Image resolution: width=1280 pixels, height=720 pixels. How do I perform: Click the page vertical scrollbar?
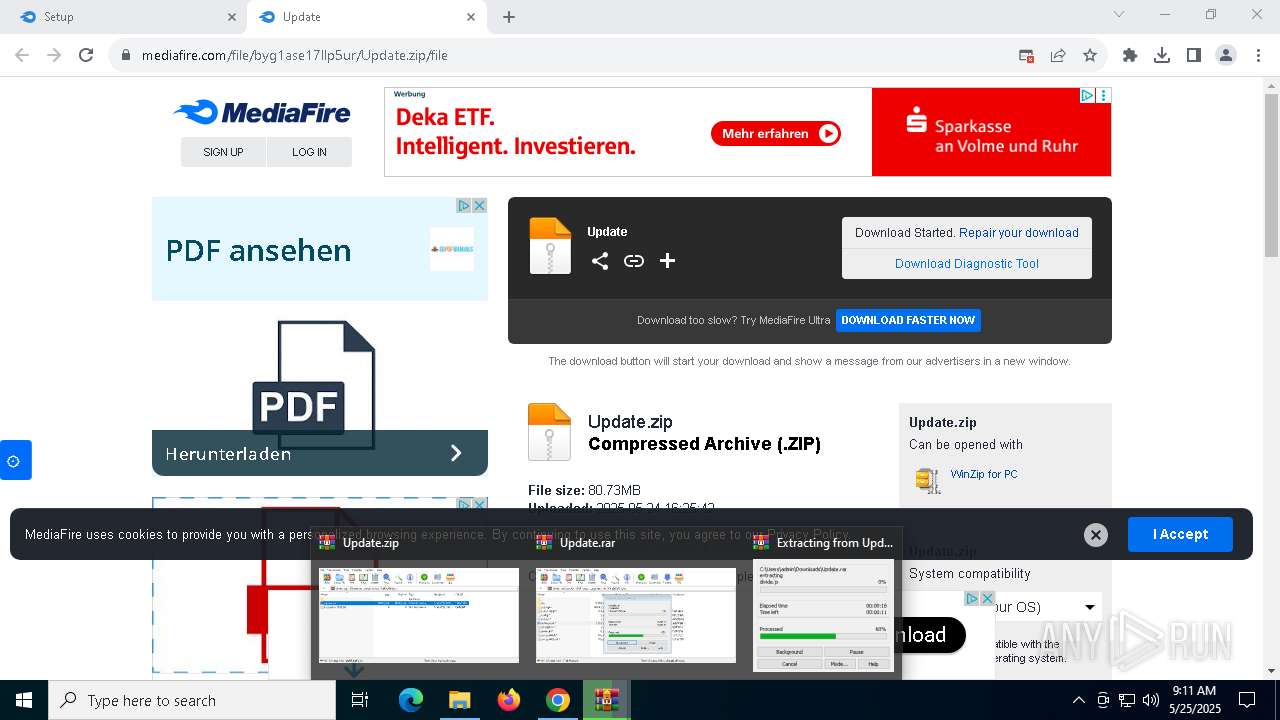1271,176
